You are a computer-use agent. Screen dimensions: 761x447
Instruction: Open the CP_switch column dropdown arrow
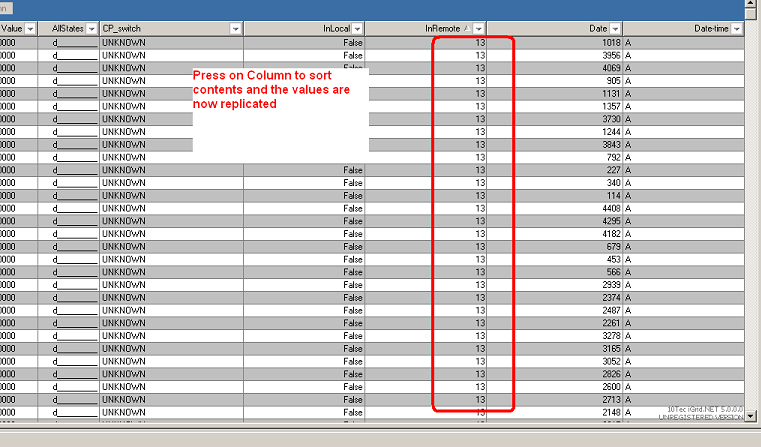click(x=235, y=29)
